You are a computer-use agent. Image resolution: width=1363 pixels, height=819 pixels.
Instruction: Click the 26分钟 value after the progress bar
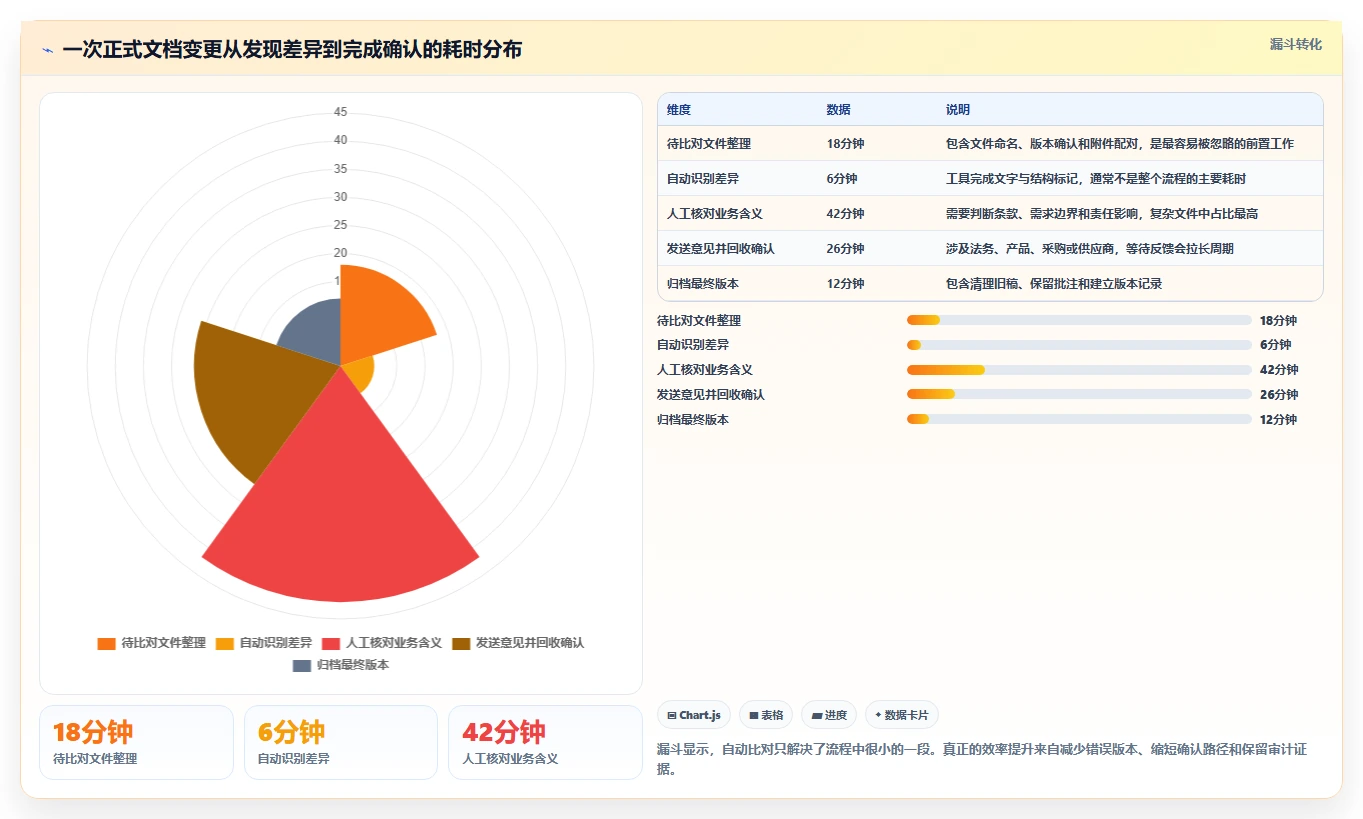pyautogui.click(x=1279, y=395)
